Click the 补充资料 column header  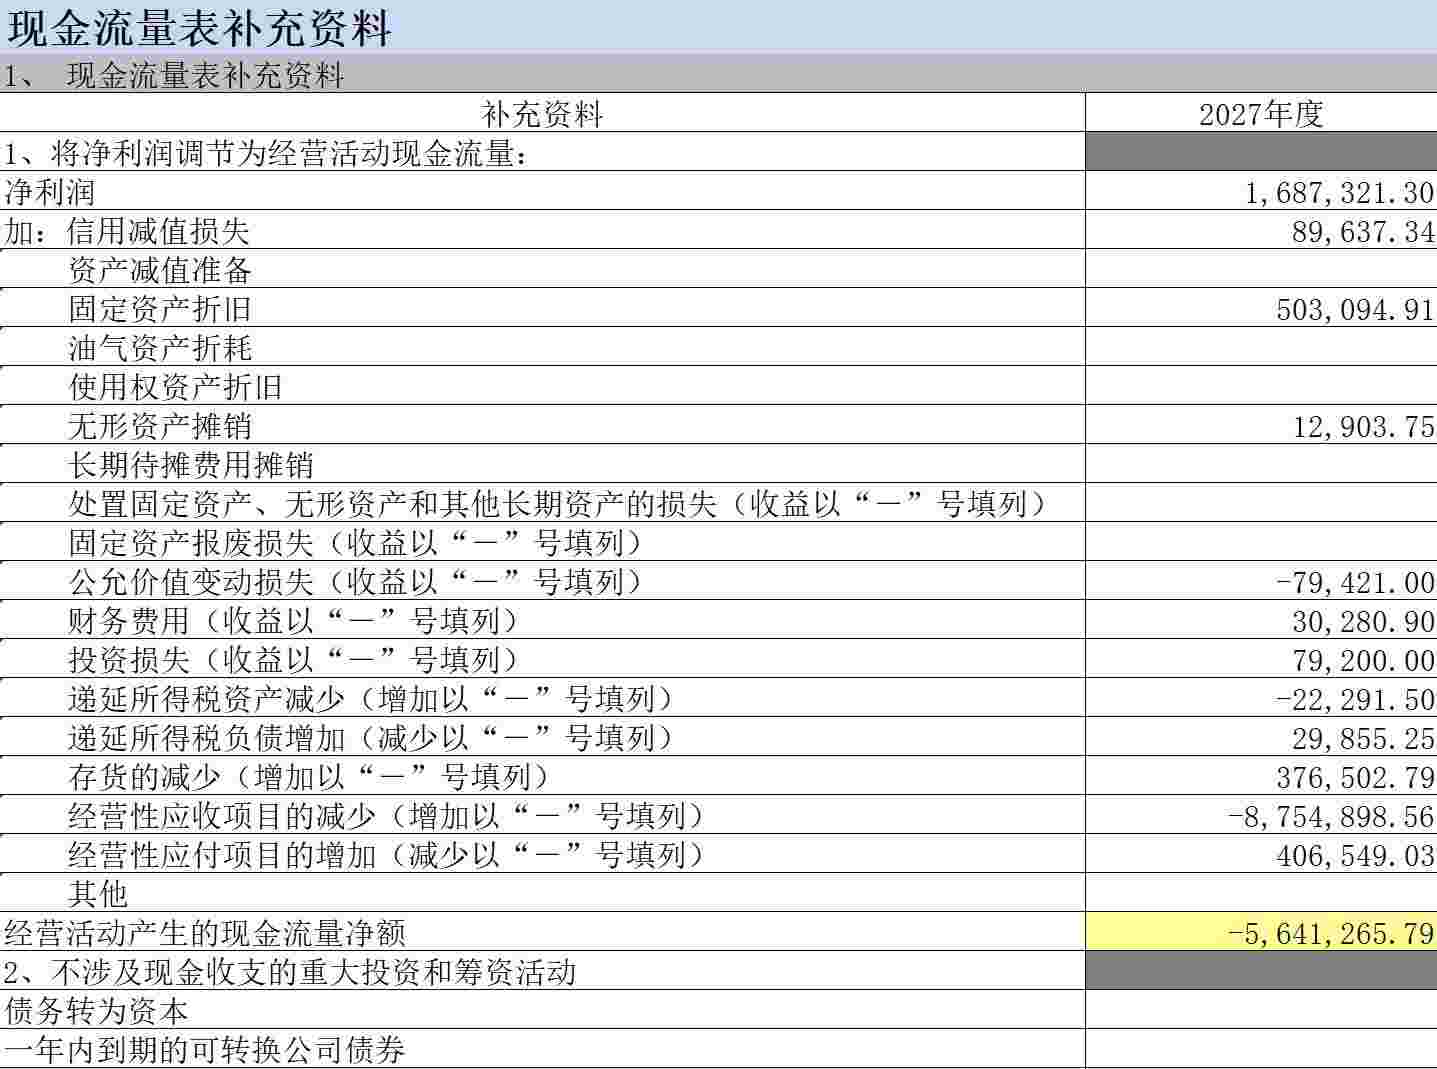pos(542,114)
